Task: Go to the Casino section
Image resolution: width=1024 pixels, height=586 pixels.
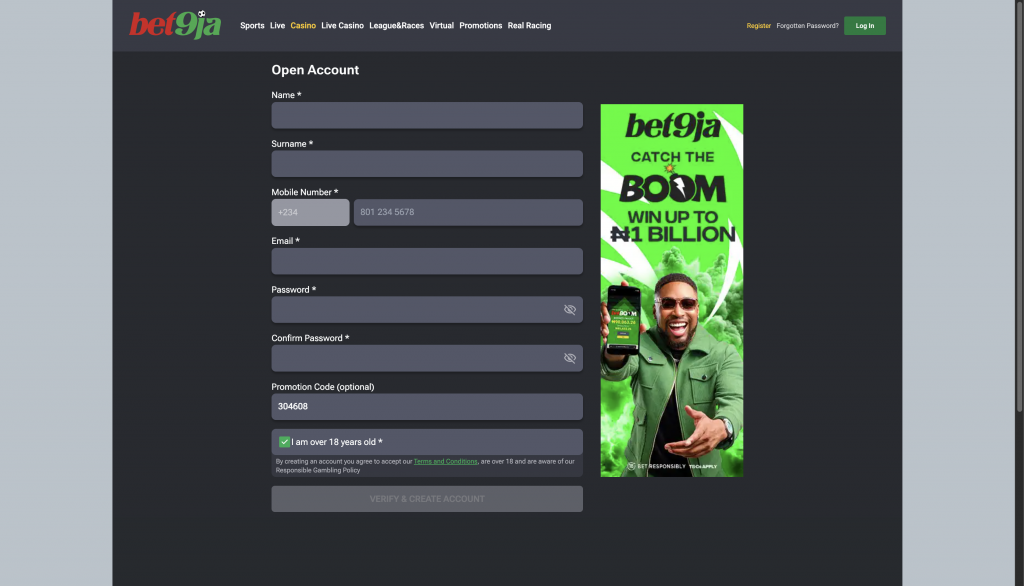Action: [x=303, y=25]
